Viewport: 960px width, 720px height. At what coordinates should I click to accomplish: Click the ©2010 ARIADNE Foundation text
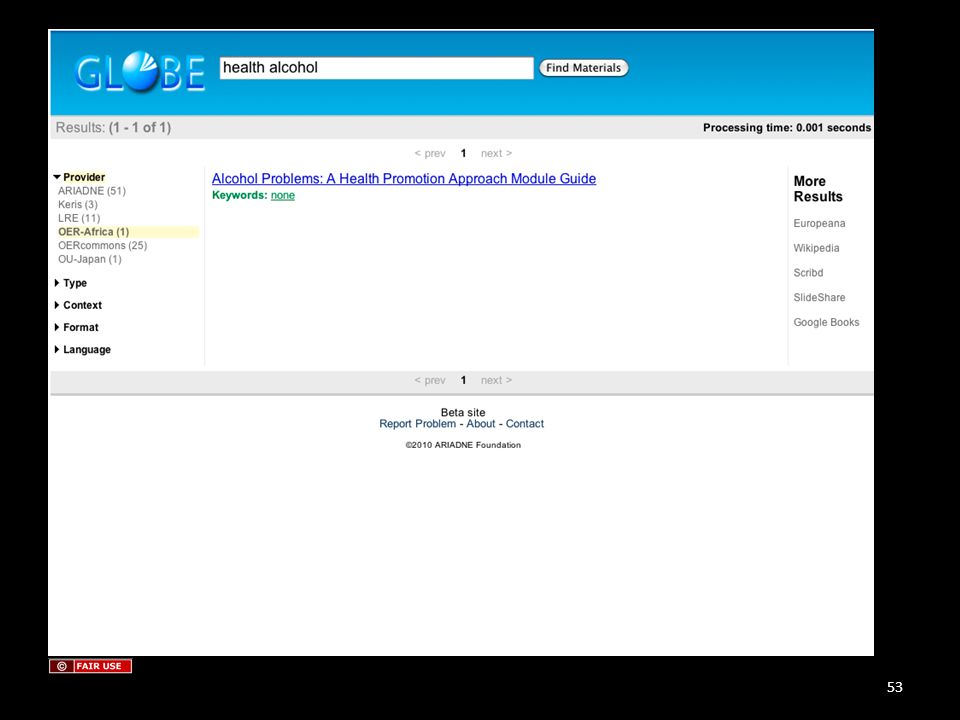point(463,445)
